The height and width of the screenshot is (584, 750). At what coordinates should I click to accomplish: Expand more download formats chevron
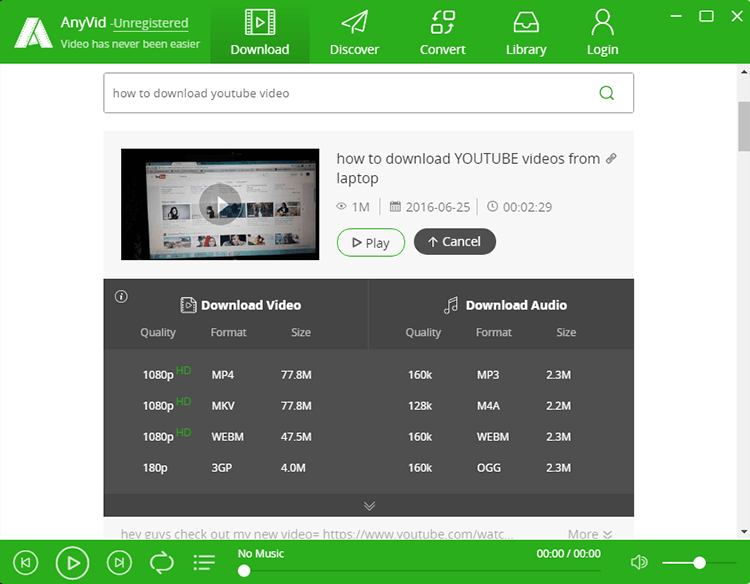click(x=369, y=506)
